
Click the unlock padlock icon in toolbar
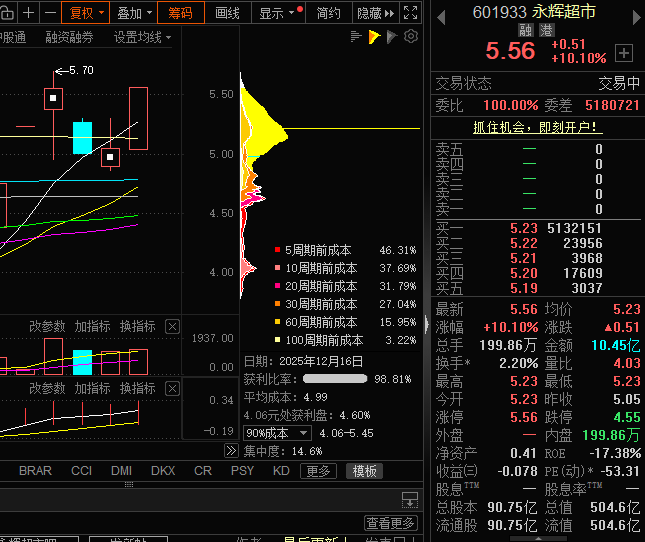7,13
